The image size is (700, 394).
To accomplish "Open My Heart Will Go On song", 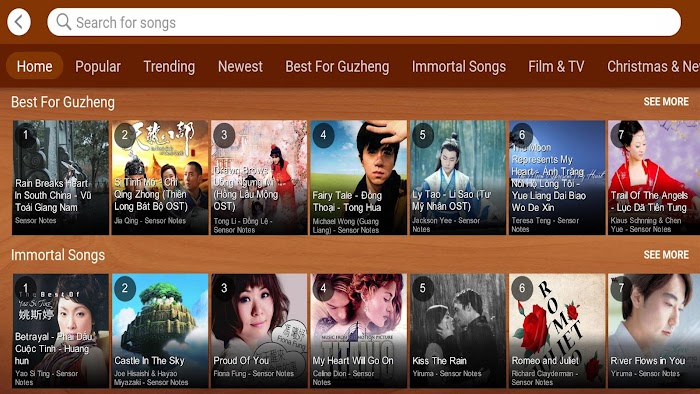I will click(358, 331).
